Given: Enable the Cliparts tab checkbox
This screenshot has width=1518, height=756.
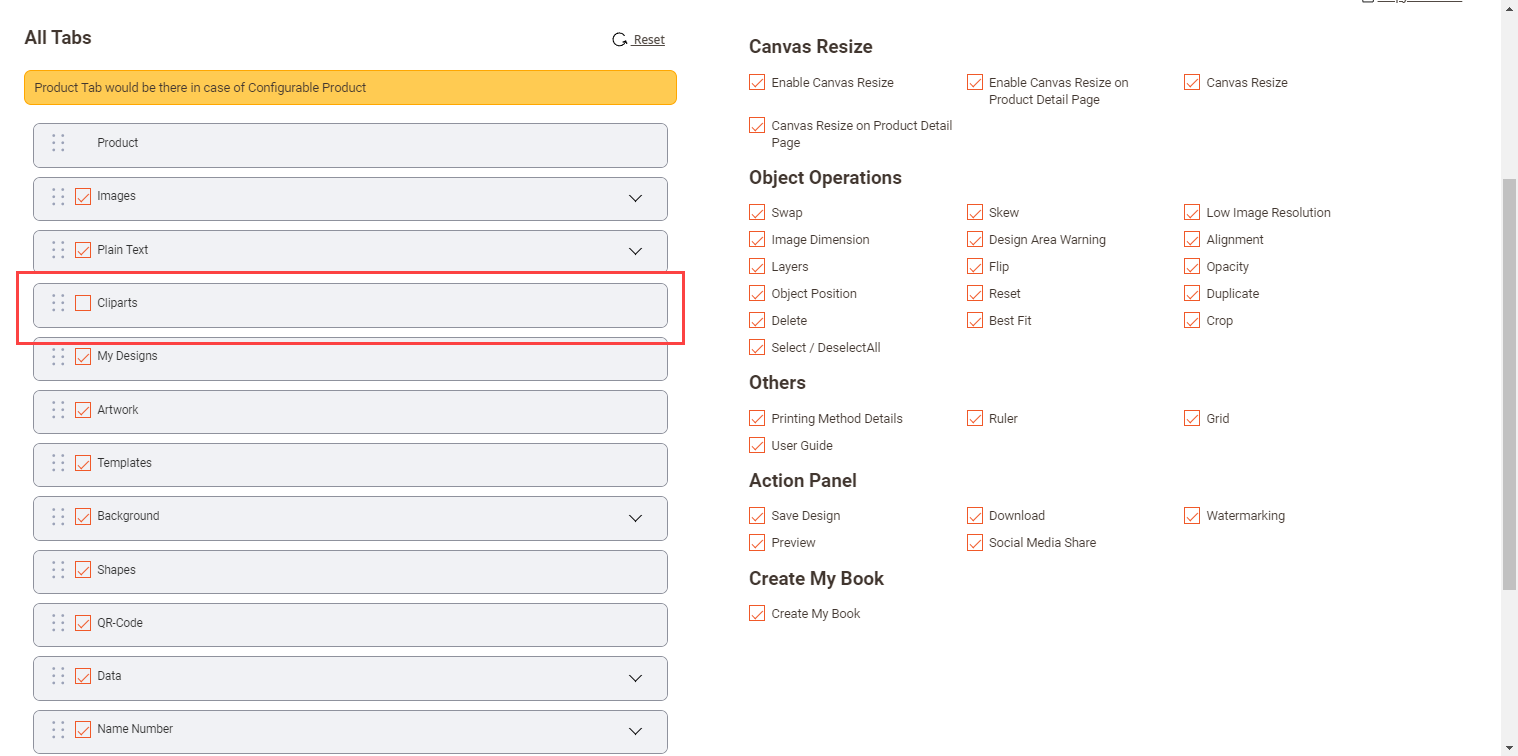Looking at the screenshot, I should point(83,303).
